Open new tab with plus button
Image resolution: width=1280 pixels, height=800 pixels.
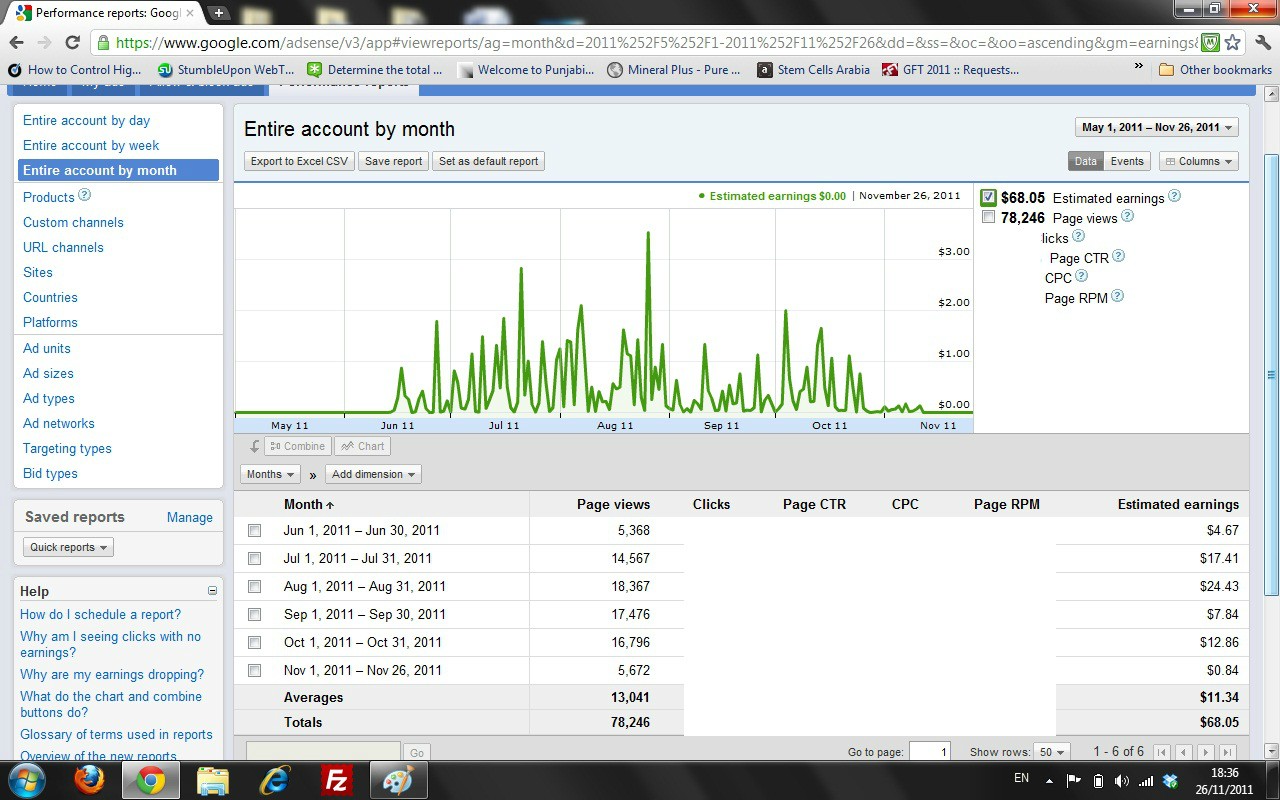point(219,13)
